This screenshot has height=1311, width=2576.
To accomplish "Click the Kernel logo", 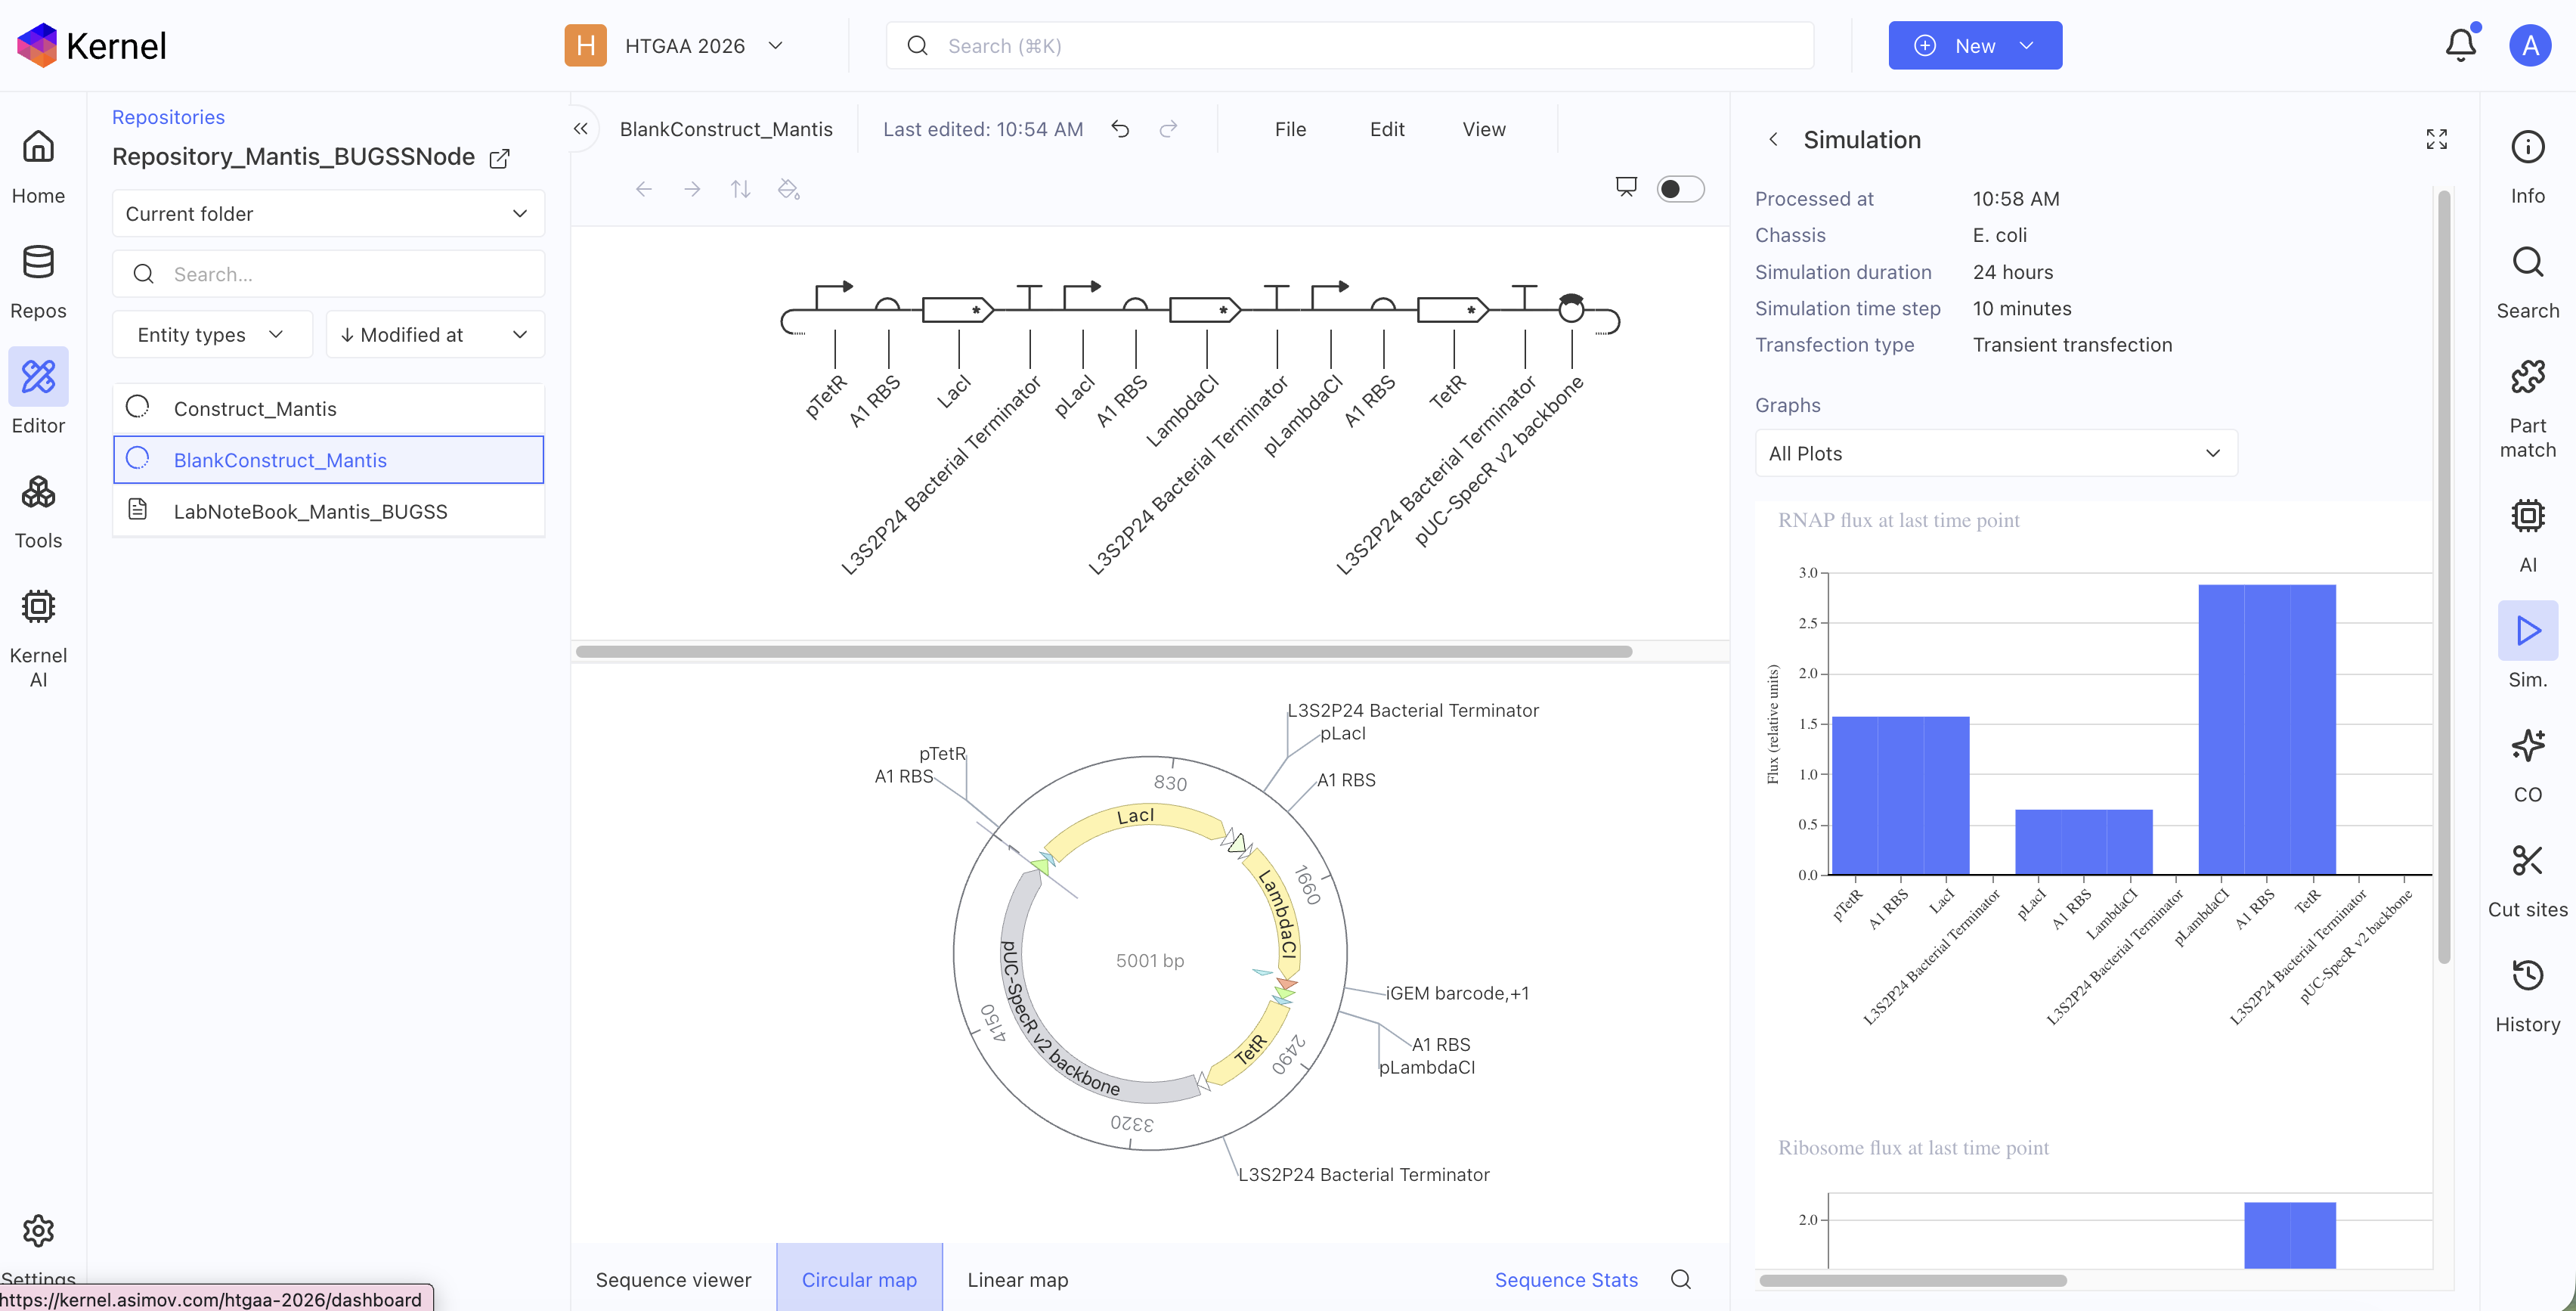I will 91,45.
